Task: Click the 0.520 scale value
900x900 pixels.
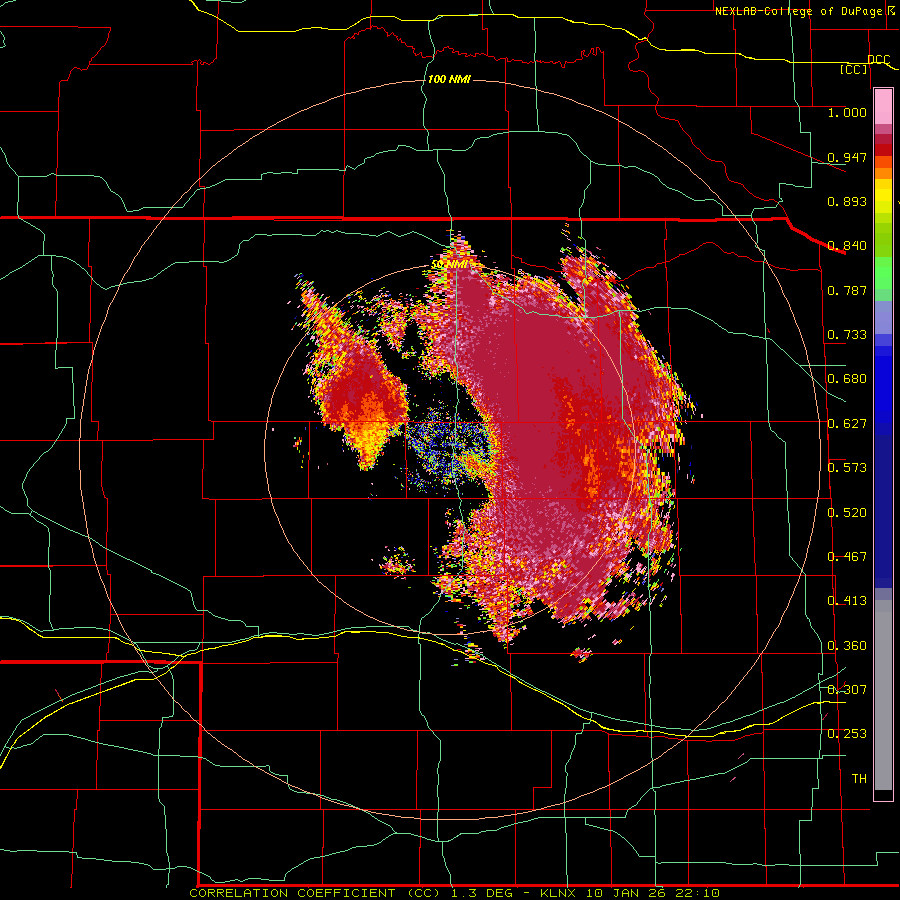Action: coord(847,513)
